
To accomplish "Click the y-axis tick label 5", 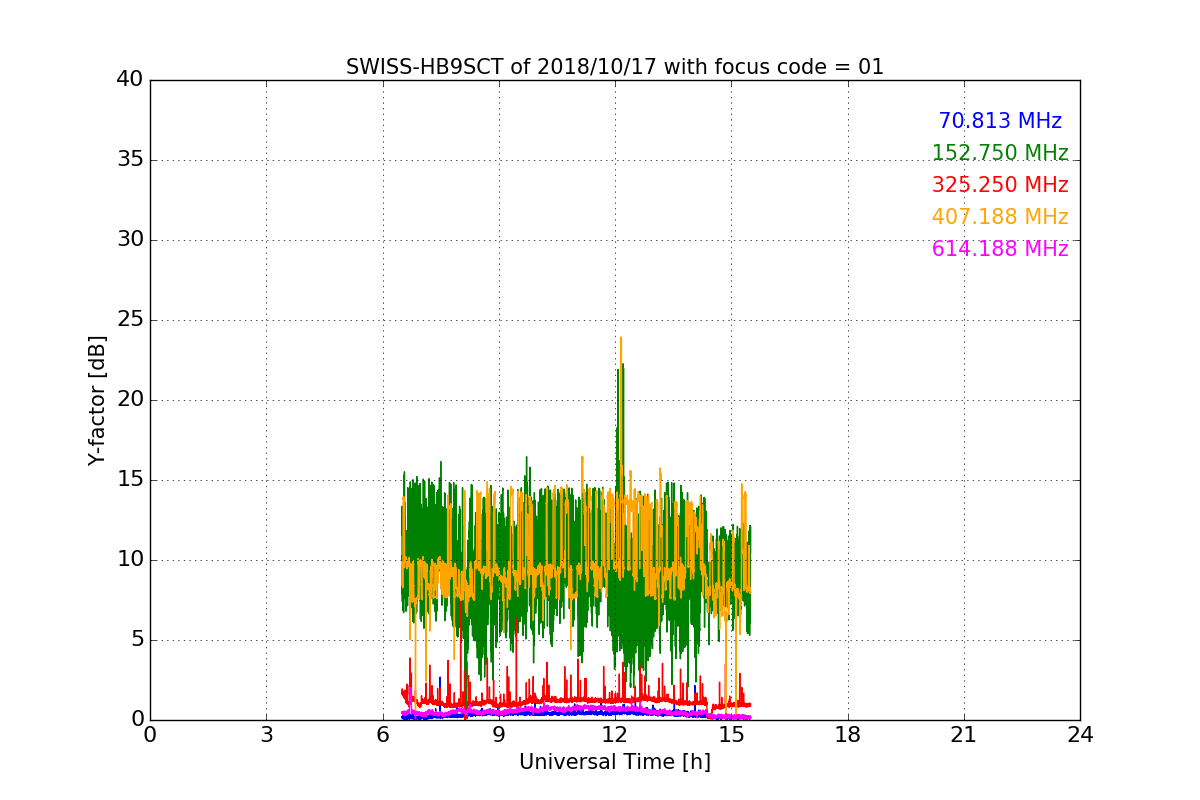I will pyautogui.click(x=137, y=640).
